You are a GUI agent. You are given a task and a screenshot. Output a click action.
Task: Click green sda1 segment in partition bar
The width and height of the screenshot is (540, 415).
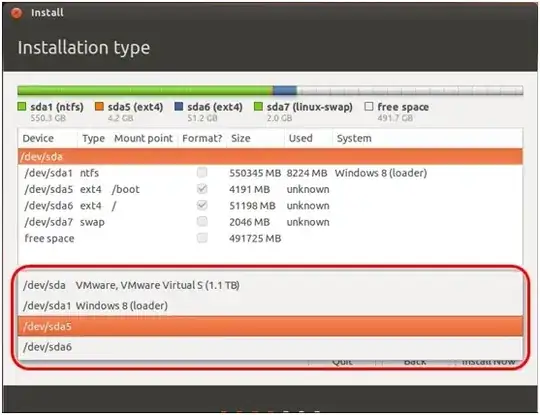[x=145, y=91]
